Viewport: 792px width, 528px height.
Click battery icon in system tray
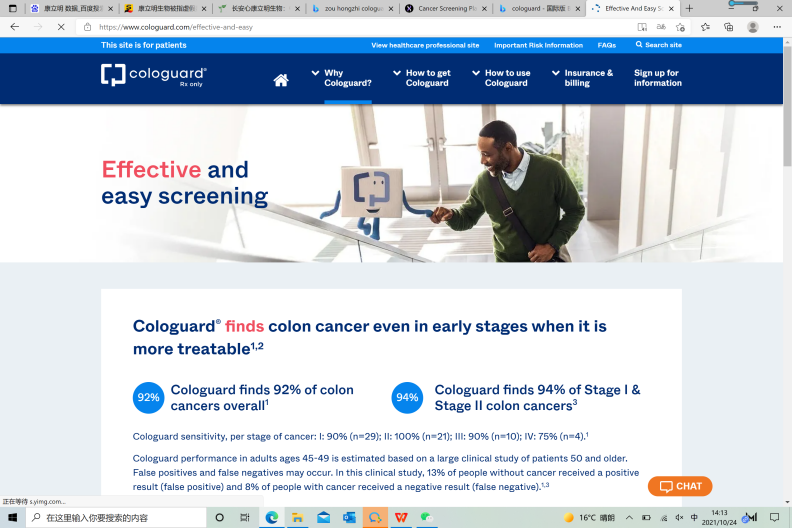point(647,517)
